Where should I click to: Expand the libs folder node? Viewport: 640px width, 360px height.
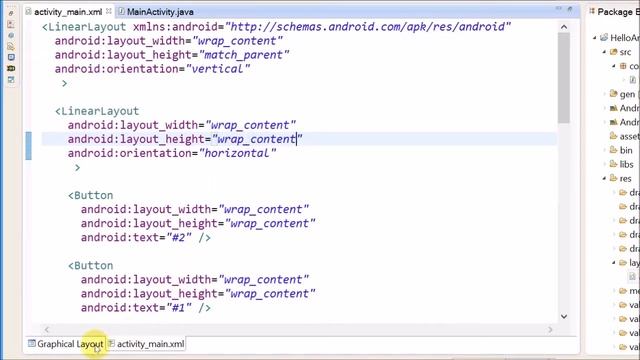tap(604, 164)
